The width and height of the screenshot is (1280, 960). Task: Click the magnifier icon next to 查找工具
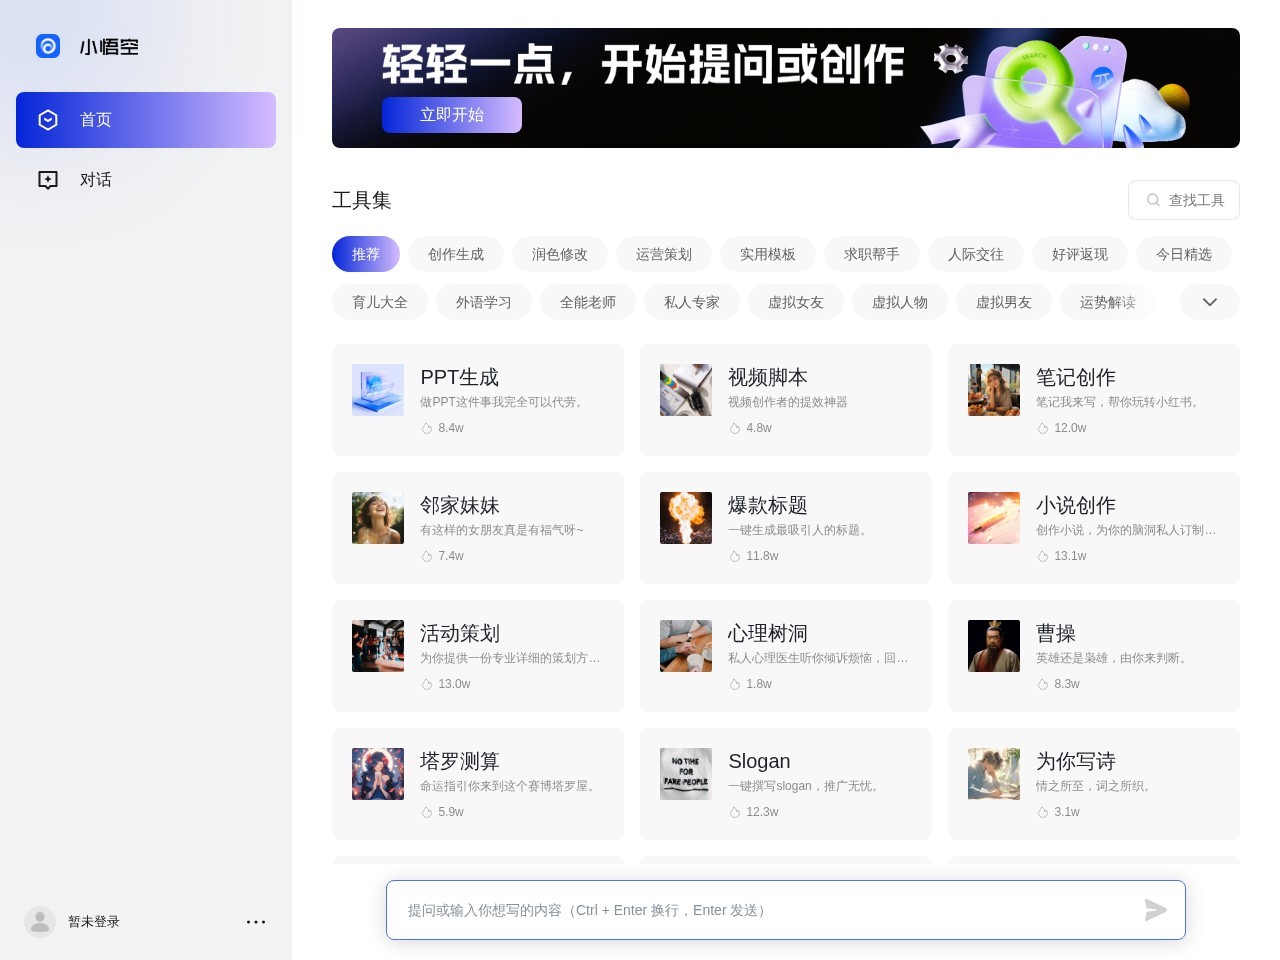click(x=1153, y=200)
